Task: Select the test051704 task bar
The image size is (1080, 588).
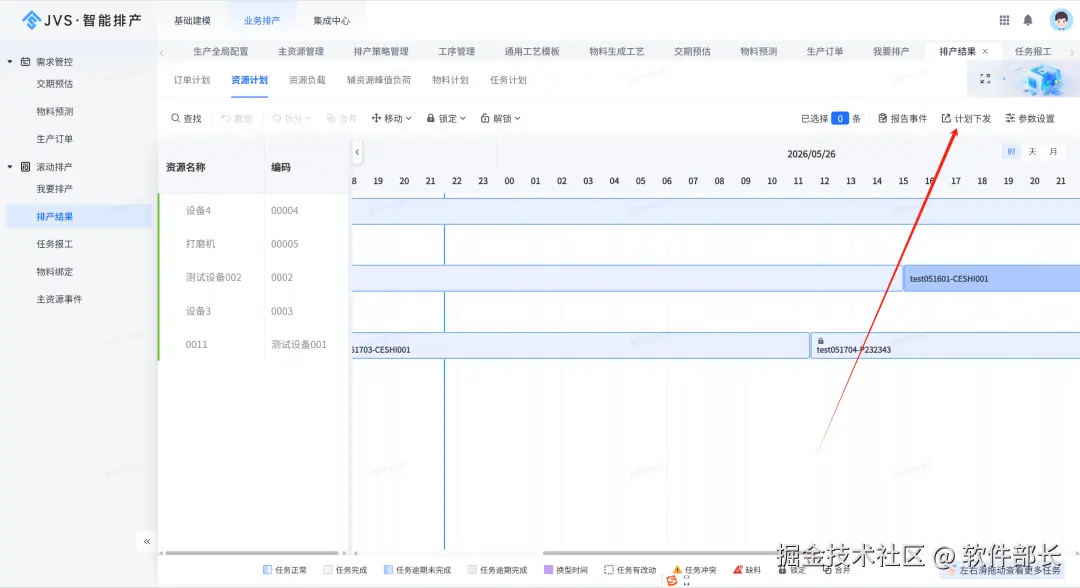Action: pos(945,345)
